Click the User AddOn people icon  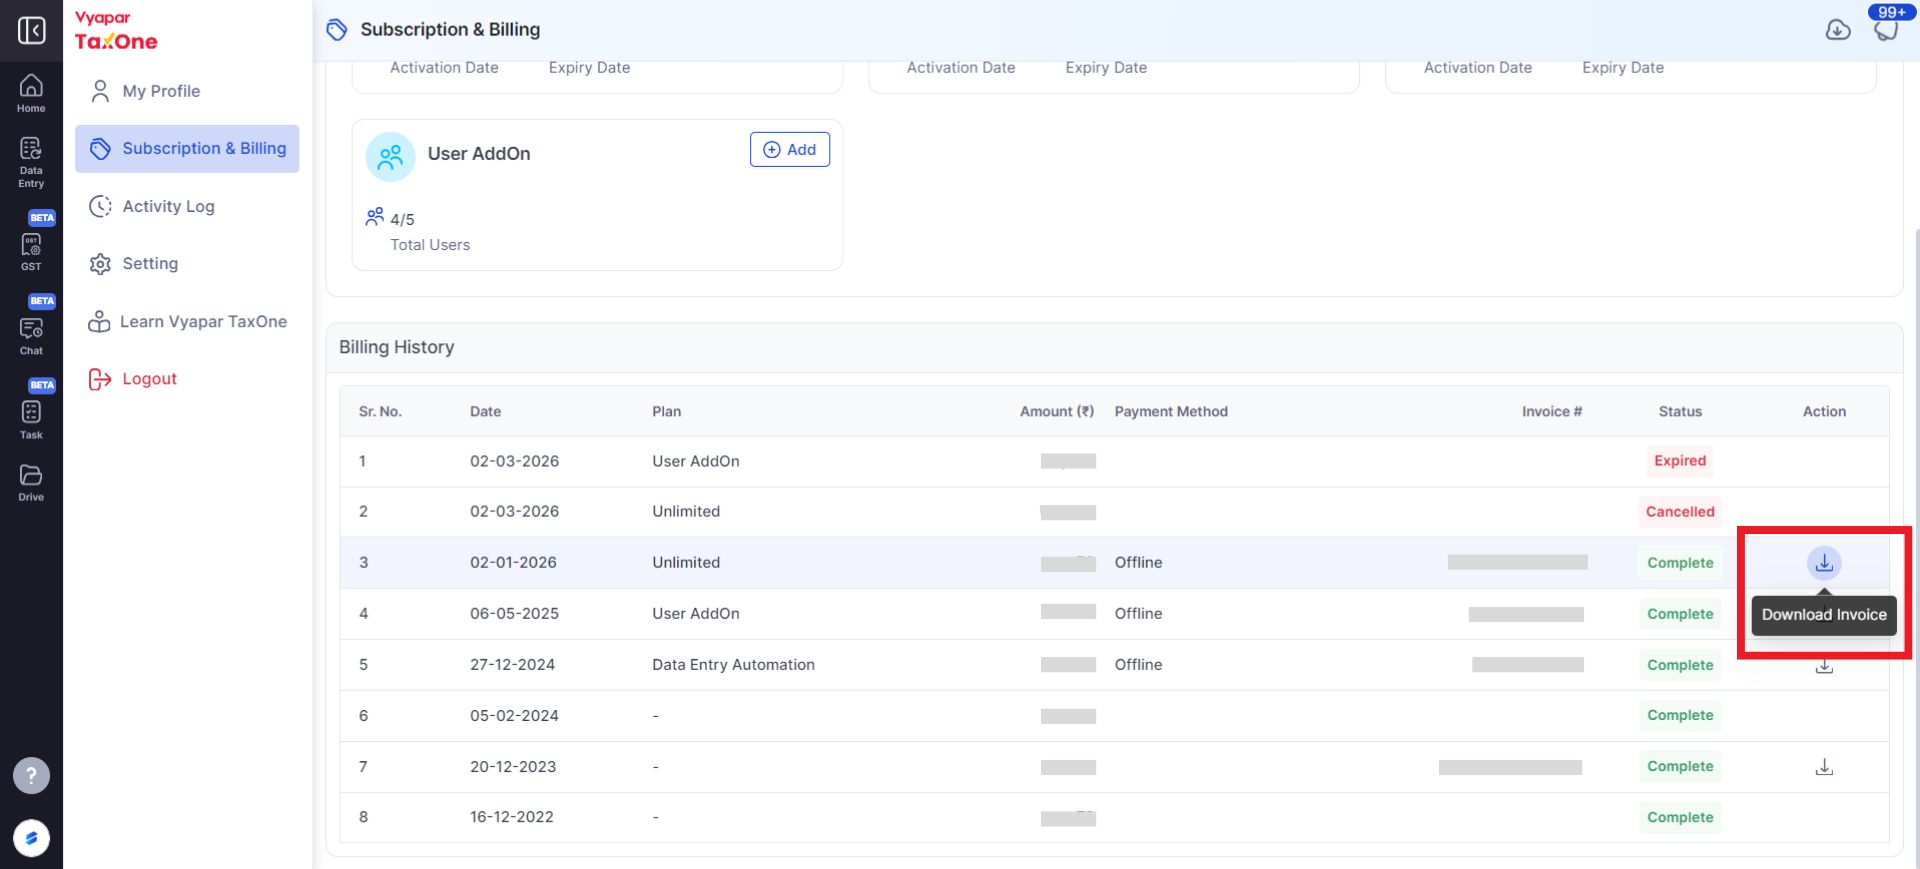point(390,156)
